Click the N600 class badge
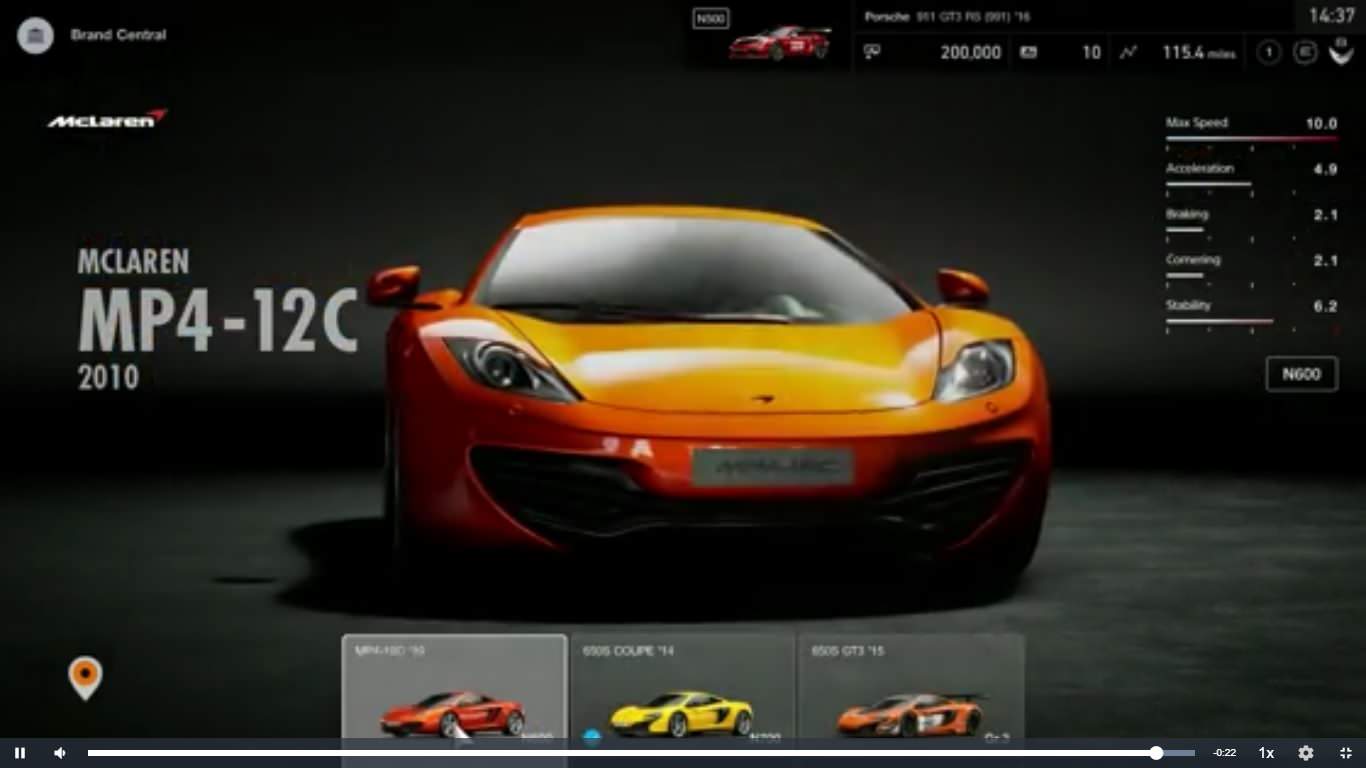The height and width of the screenshot is (768, 1366). click(x=1301, y=374)
